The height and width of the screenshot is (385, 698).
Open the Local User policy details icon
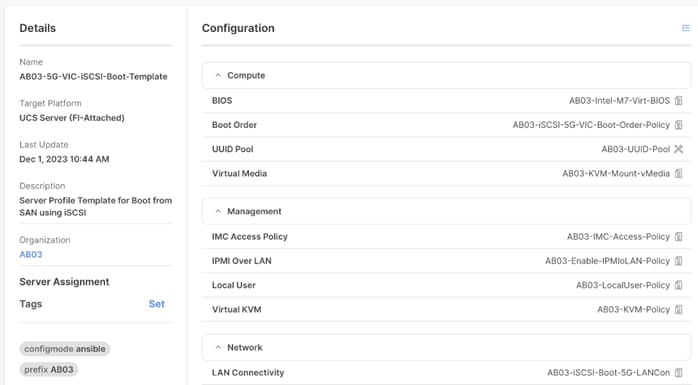tap(678, 285)
